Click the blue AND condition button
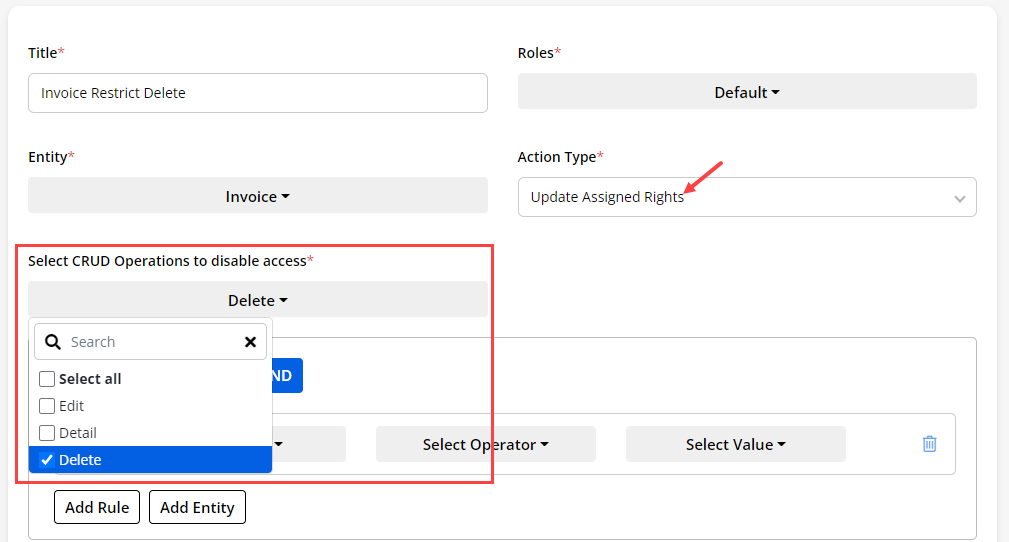This screenshot has height=542, width=1009. (287, 376)
